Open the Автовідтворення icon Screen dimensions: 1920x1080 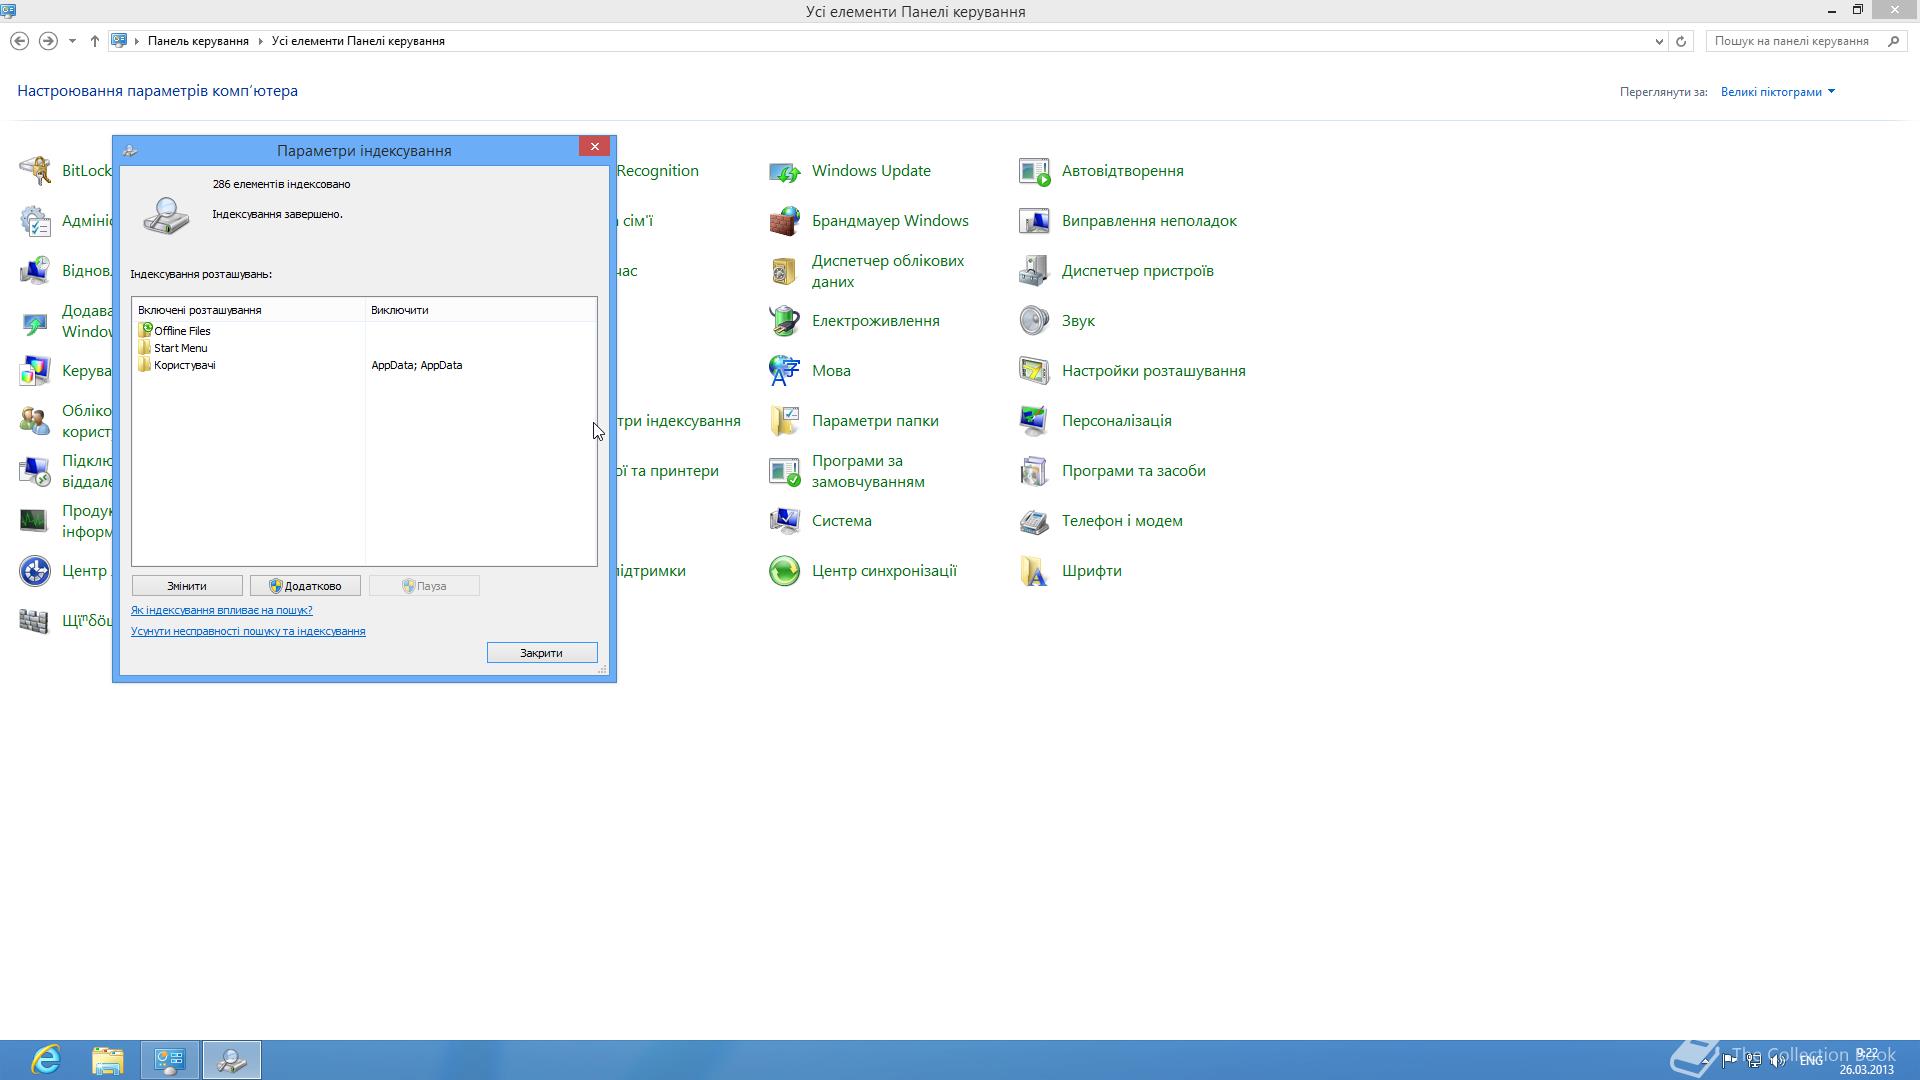coord(1035,171)
